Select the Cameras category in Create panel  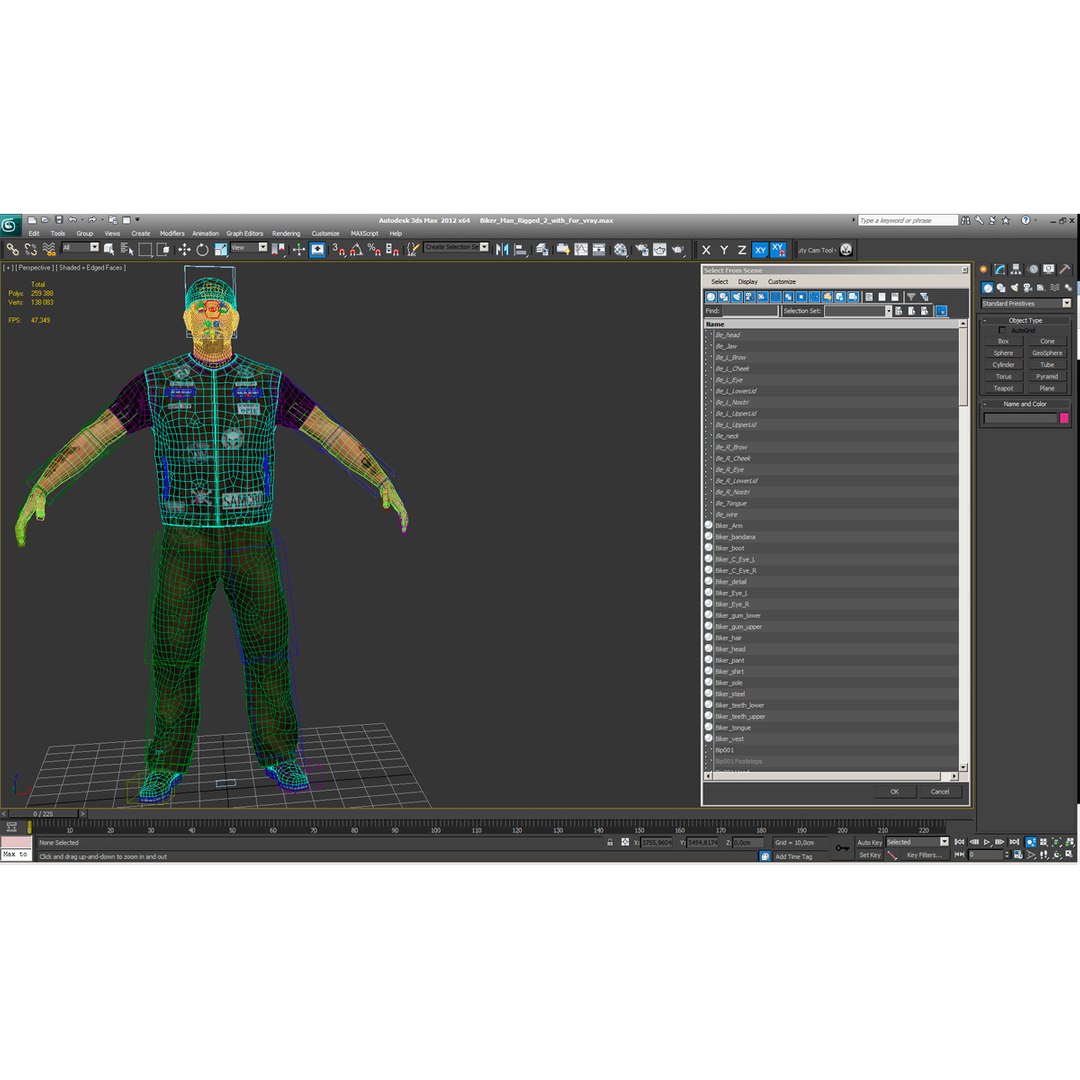(1028, 288)
